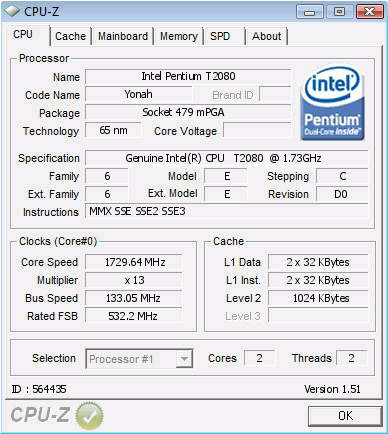Viewport: 388px width, 434px height.
Task: Click the Specification text field
Action: click(x=227, y=158)
